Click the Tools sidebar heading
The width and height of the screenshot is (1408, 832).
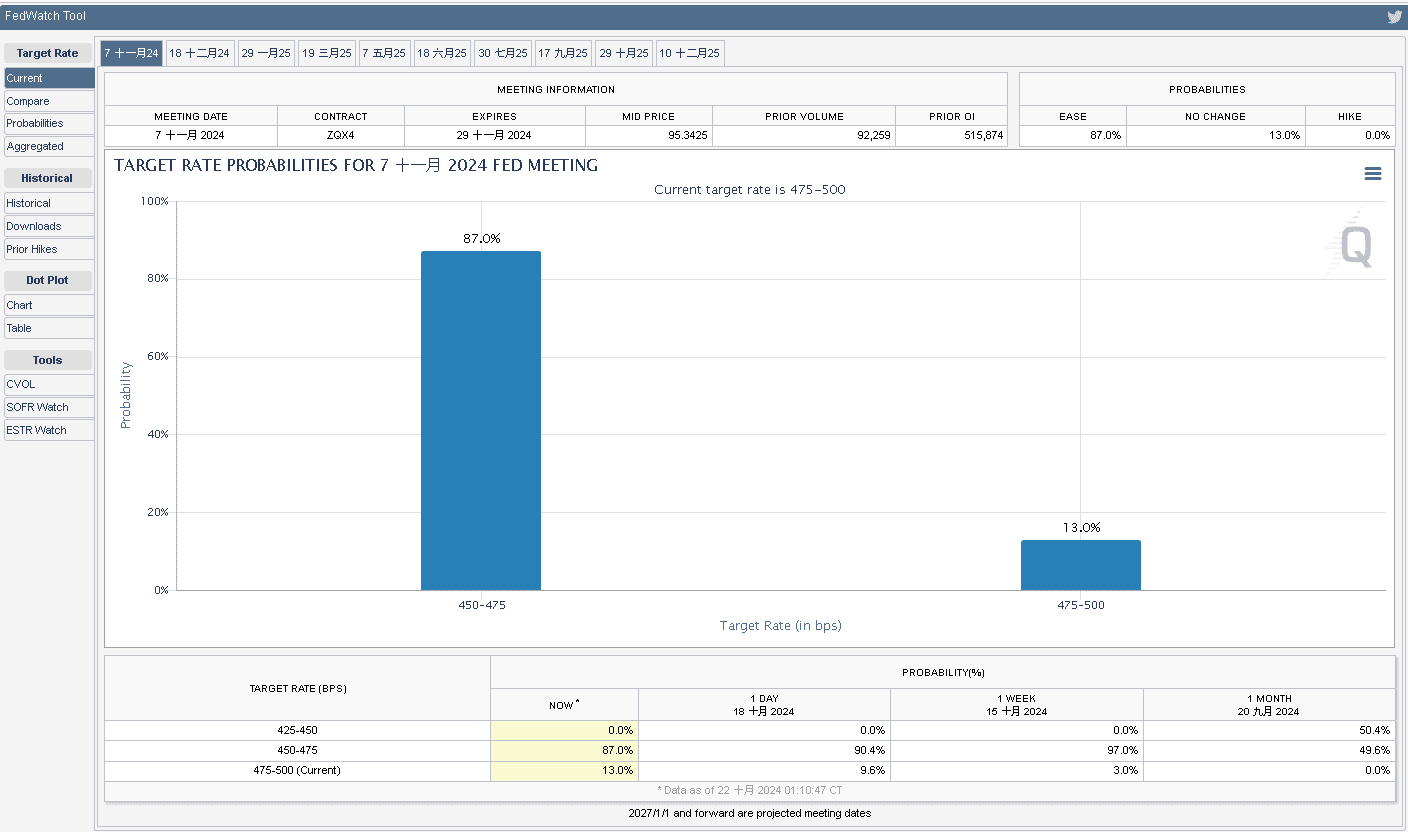(47, 360)
